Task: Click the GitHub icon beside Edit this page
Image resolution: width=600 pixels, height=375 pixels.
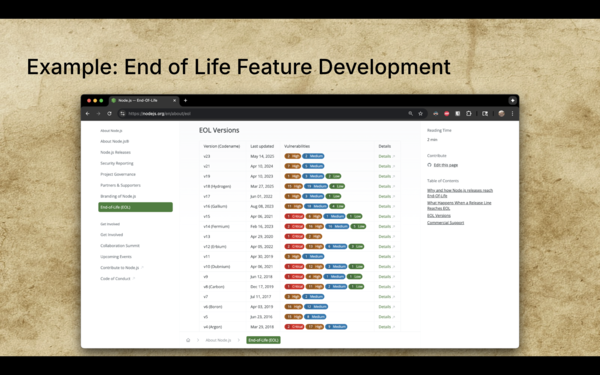Action: pyautogui.click(x=429, y=165)
